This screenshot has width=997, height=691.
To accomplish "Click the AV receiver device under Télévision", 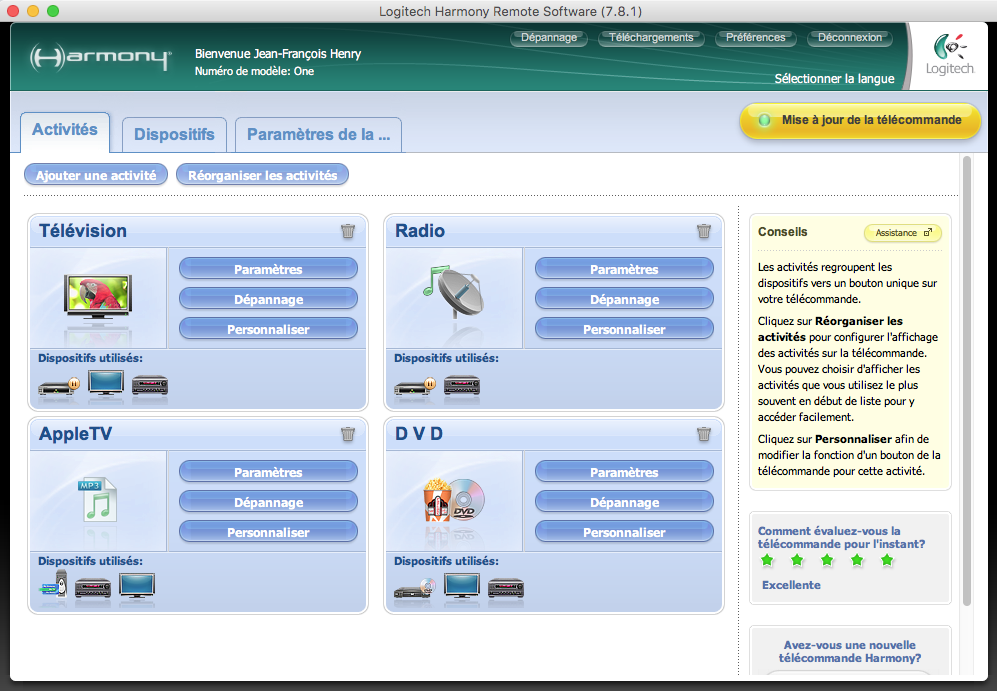I will 150,386.
